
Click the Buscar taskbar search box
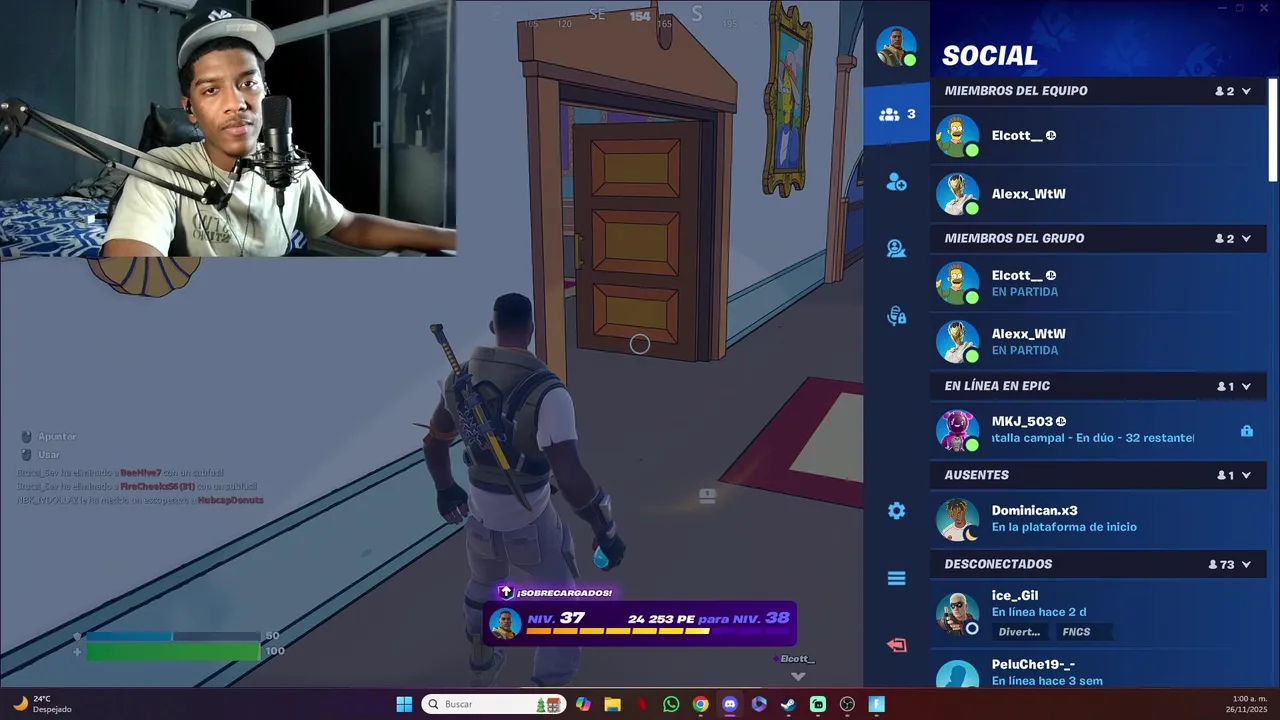494,705
